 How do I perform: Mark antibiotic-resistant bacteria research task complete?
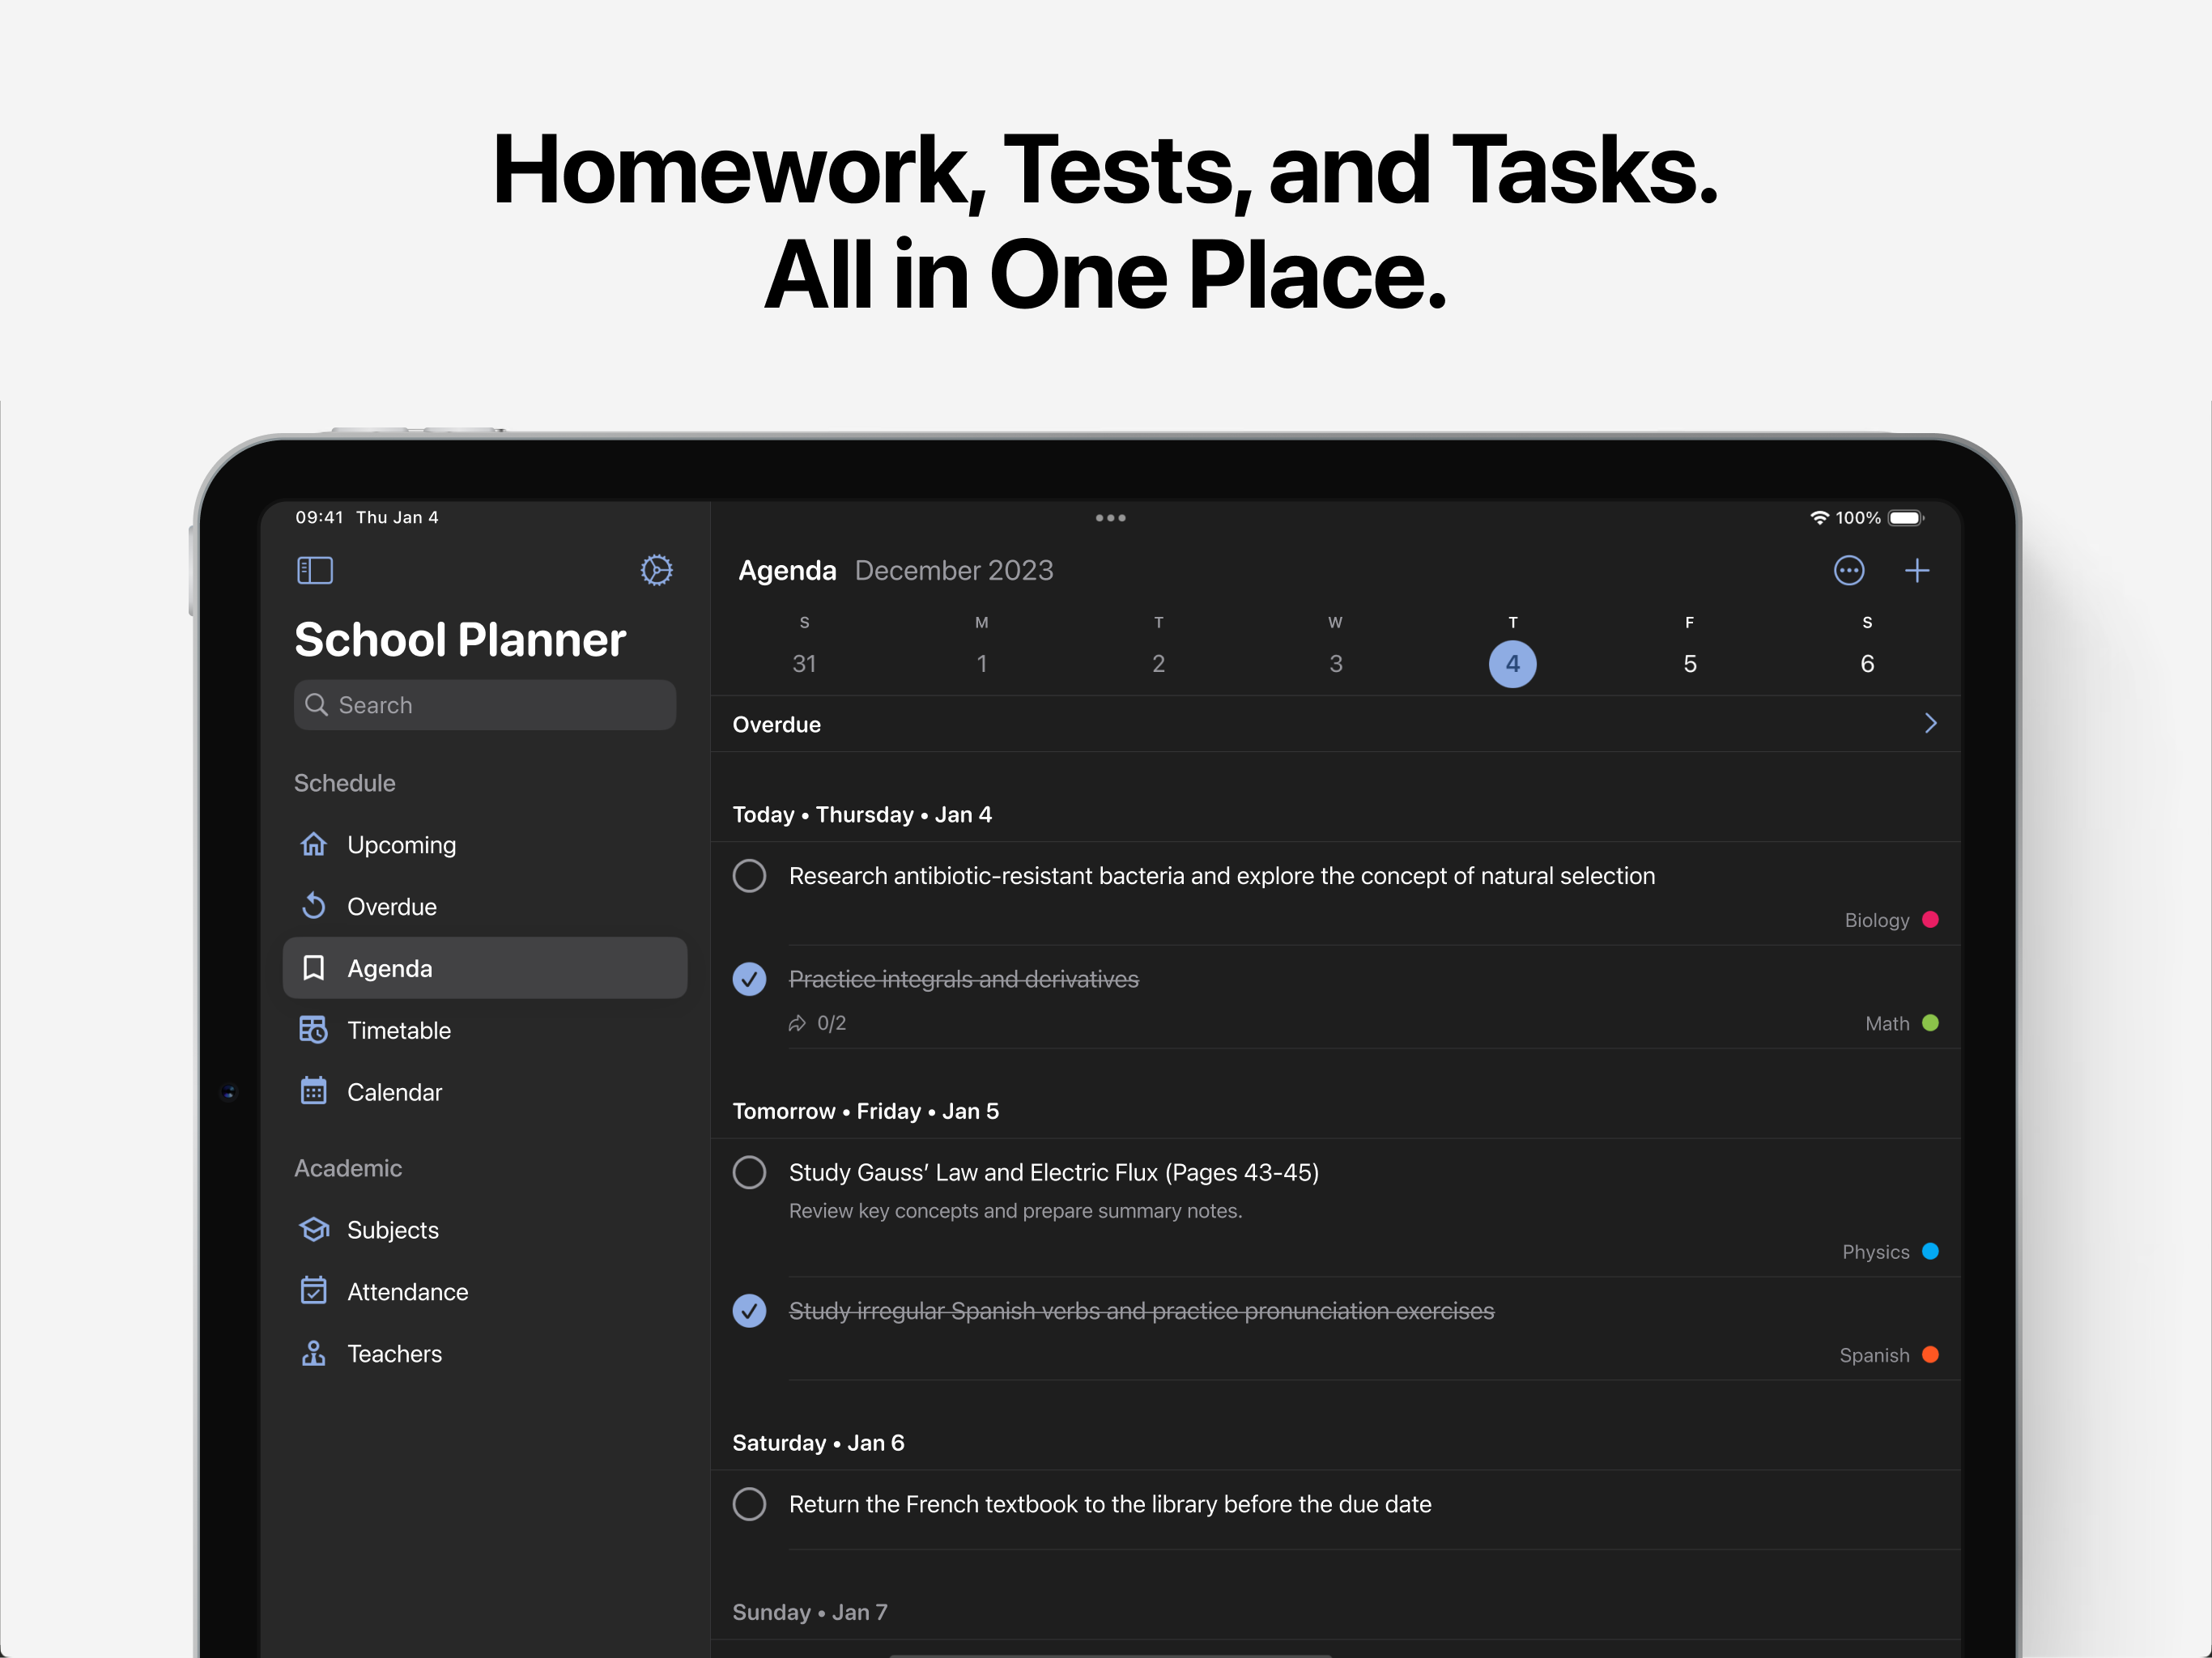(749, 875)
